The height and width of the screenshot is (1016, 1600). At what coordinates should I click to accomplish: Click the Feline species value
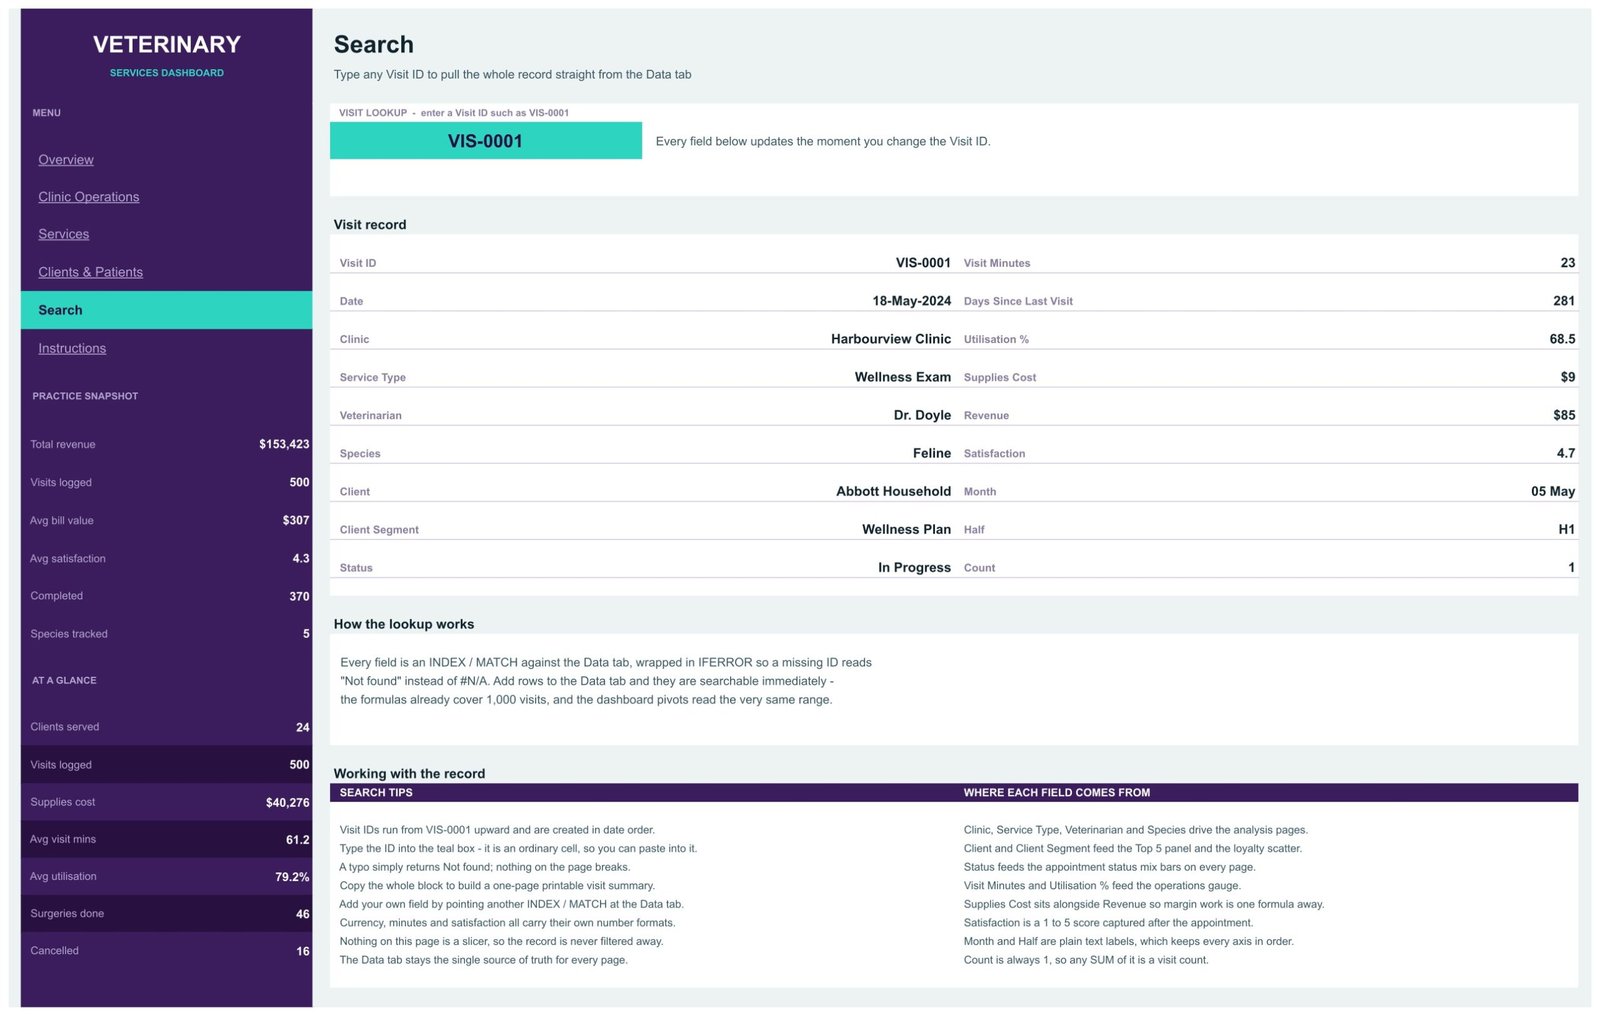coord(932,453)
